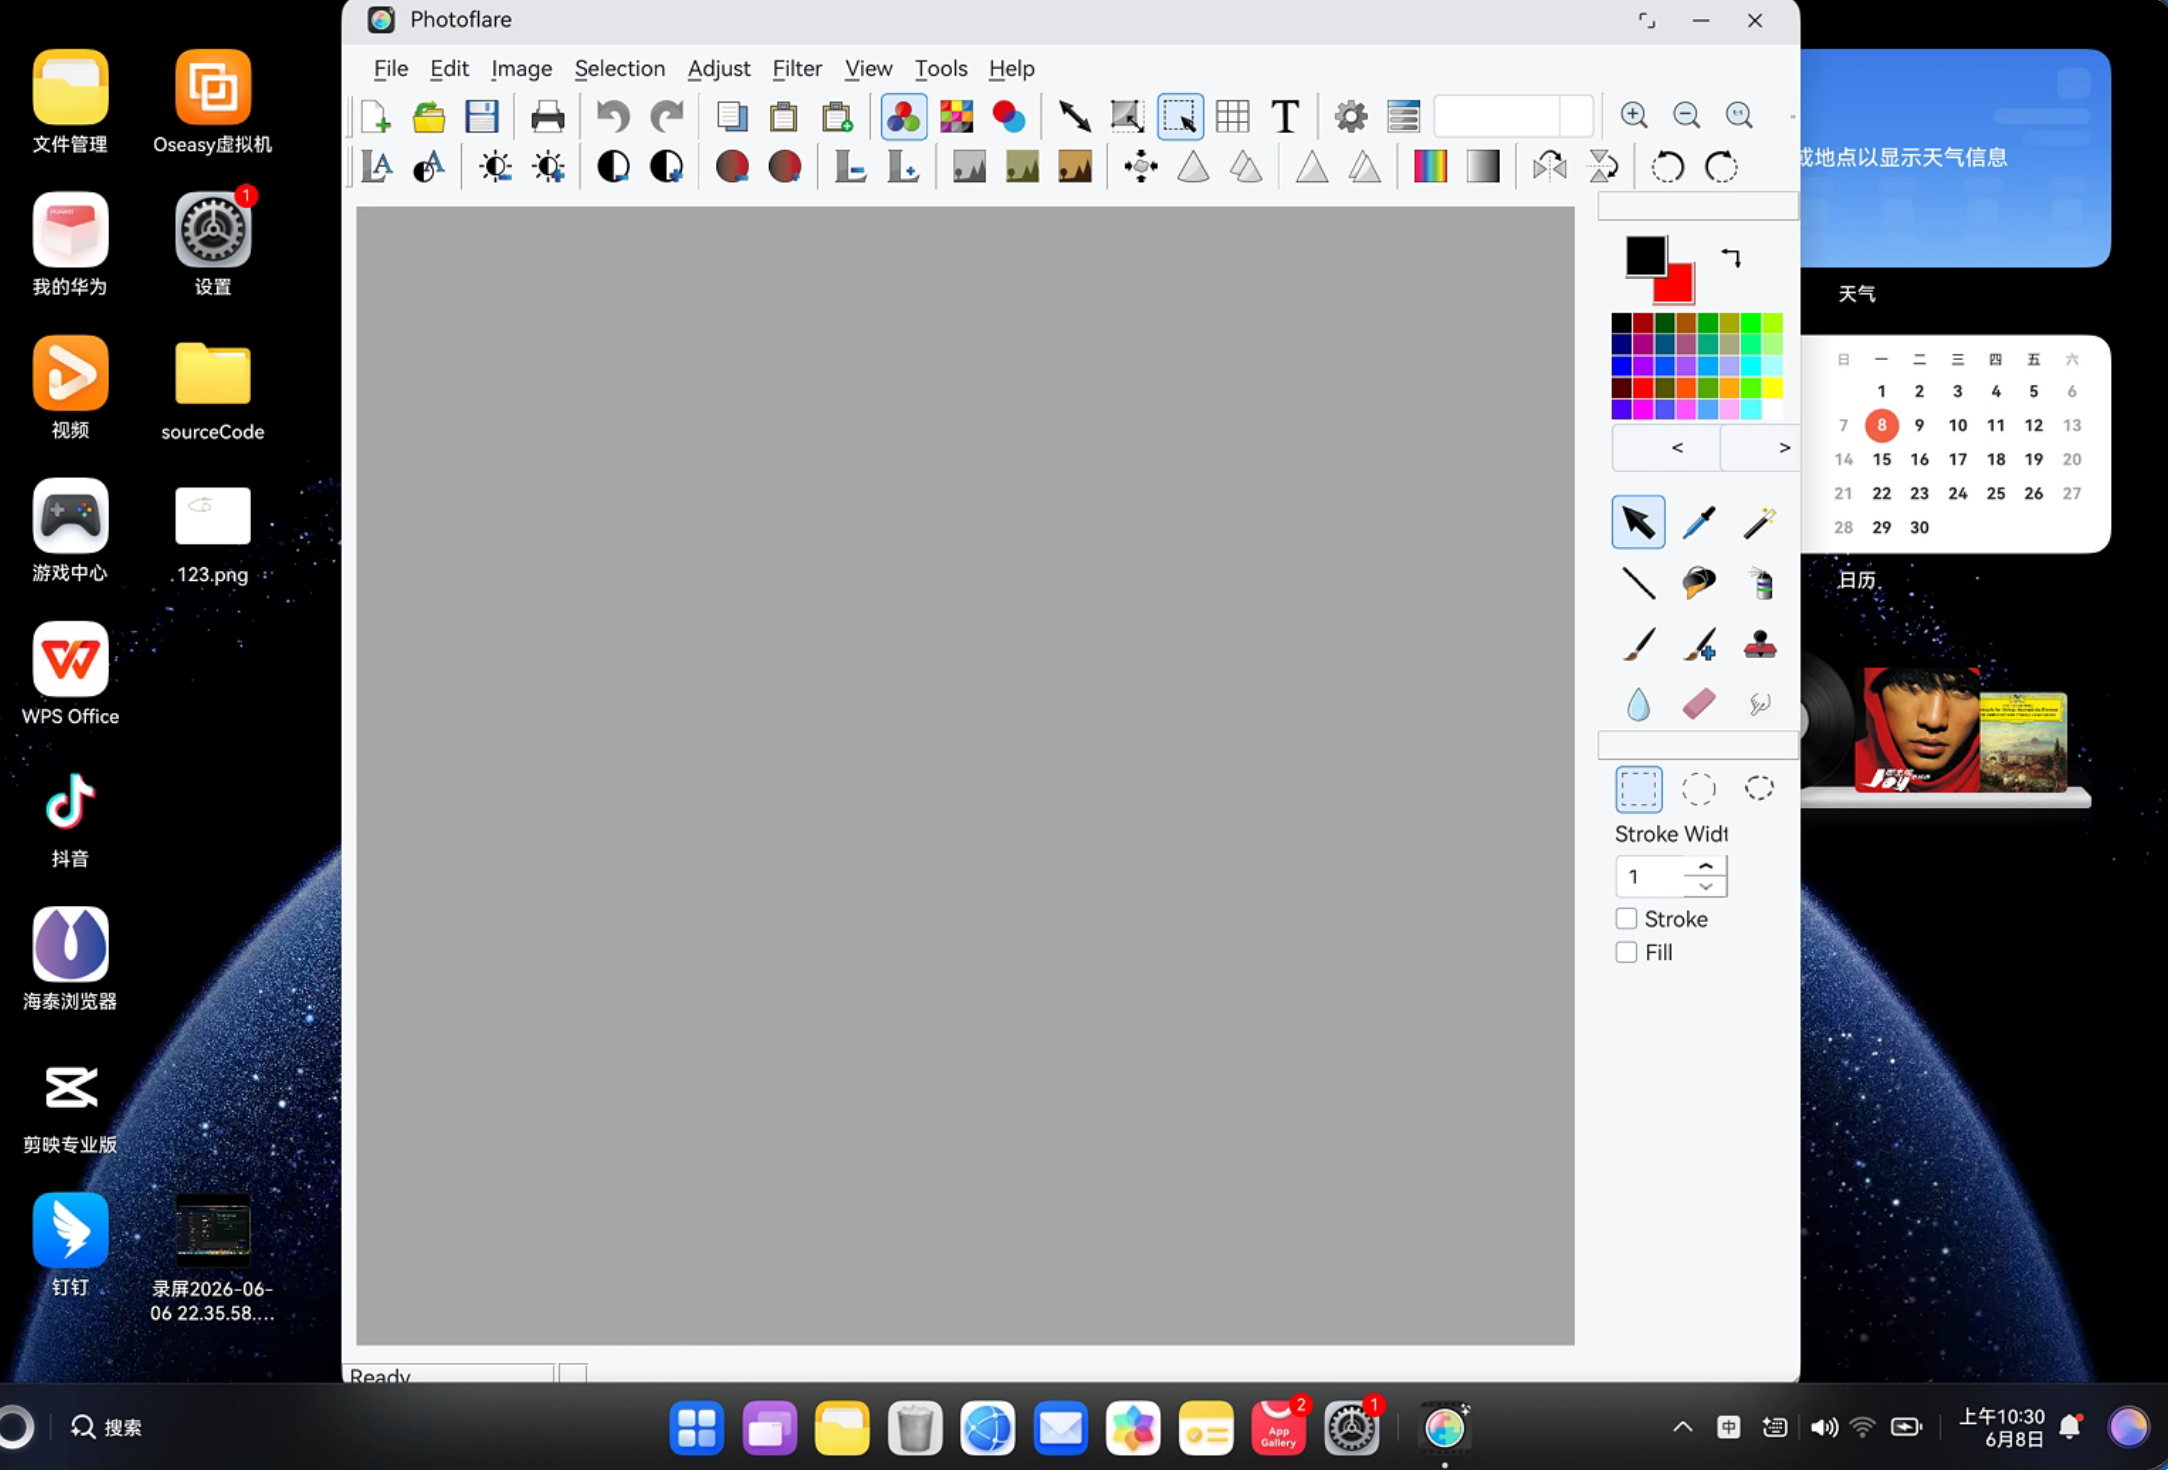The width and height of the screenshot is (2168, 1470).
Task: Select the Advanced paint brush tool
Action: click(x=1699, y=644)
